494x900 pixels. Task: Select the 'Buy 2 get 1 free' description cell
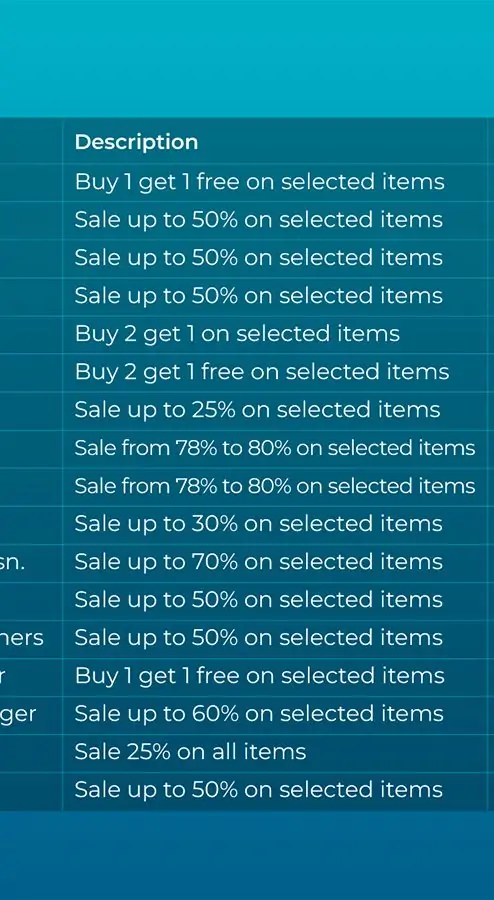pos(275,372)
